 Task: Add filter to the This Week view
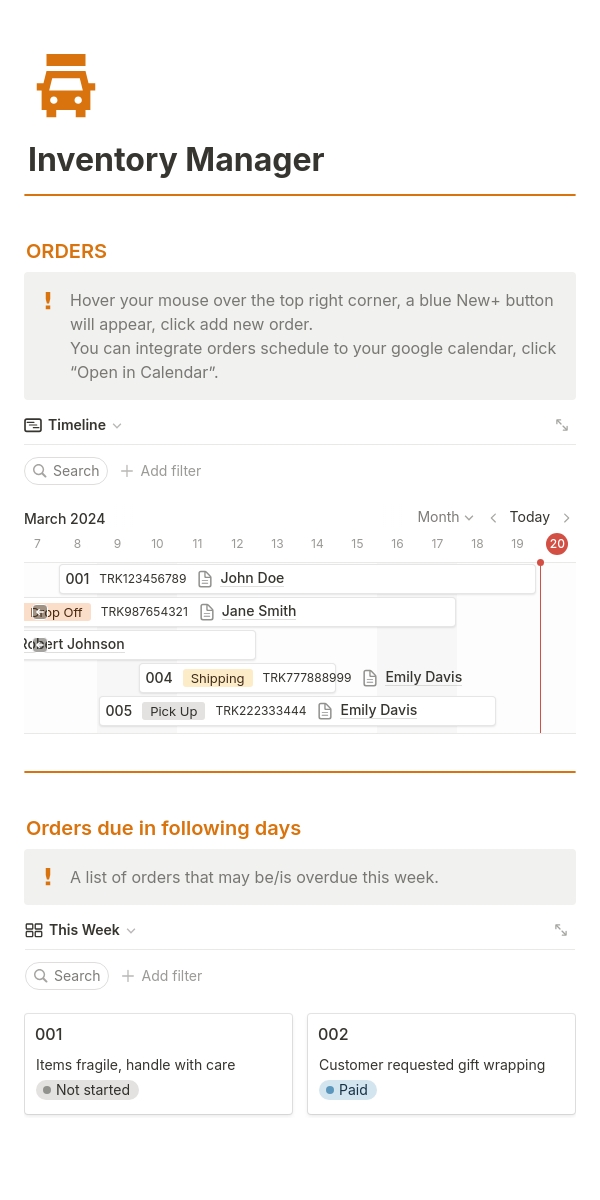point(162,976)
